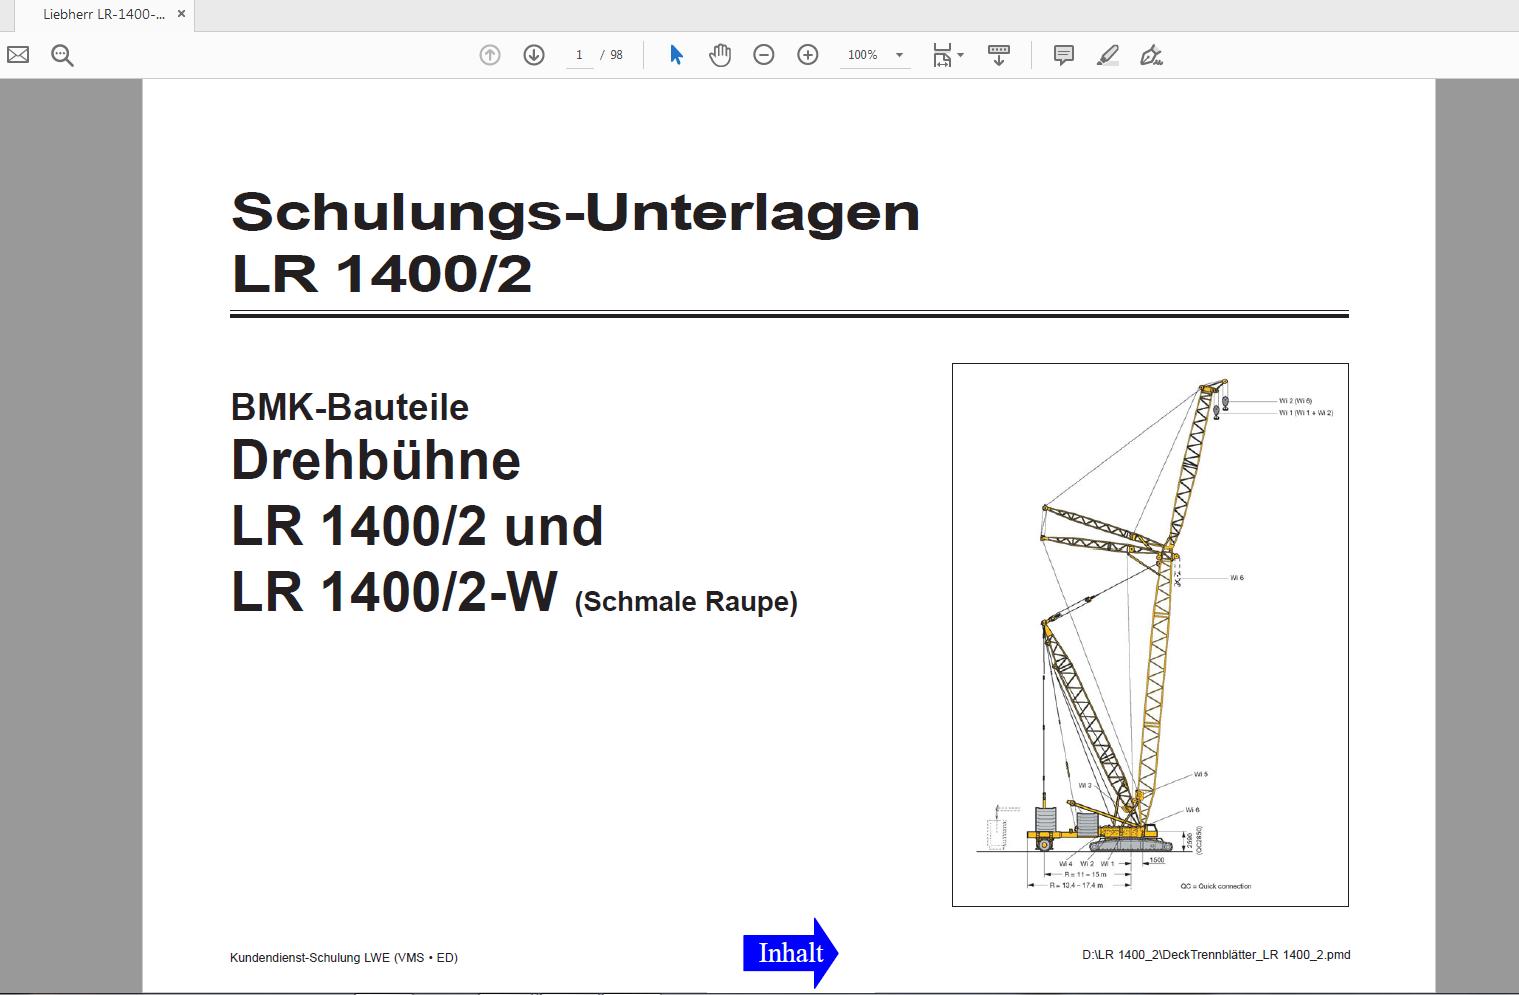This screenshot has height=995, width=1519.
Task: Go to previous page with up arrow
Action: coord(490,55)
